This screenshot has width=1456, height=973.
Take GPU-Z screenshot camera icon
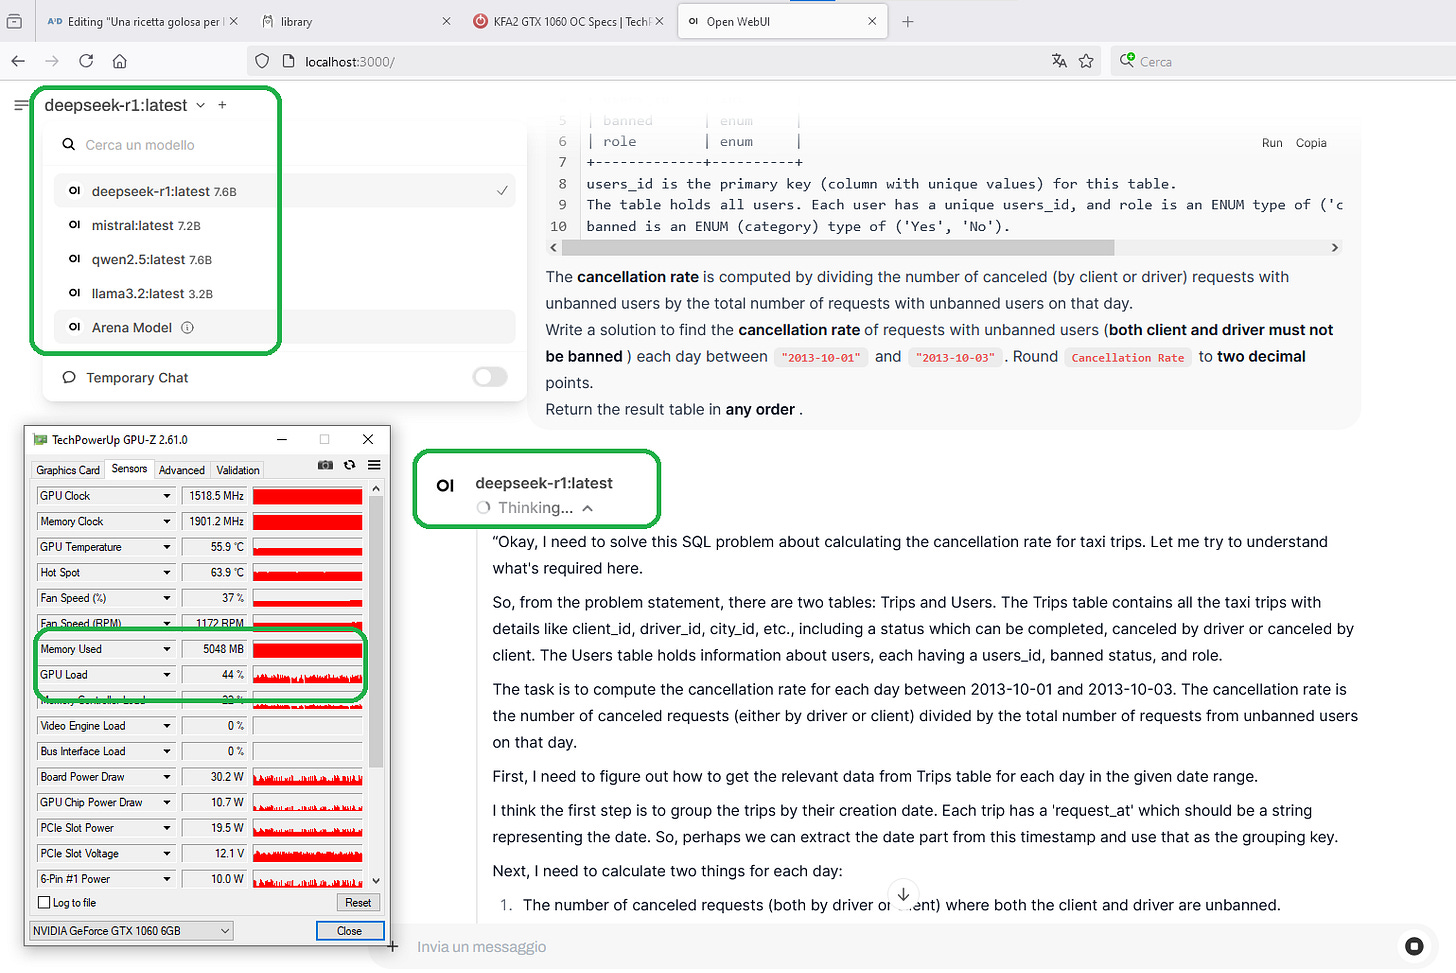(x=325, y=465)
